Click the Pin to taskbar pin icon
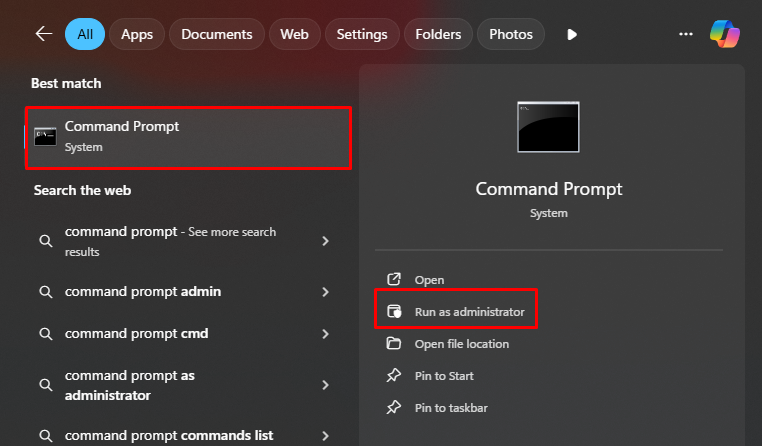 tap(394, 408)
